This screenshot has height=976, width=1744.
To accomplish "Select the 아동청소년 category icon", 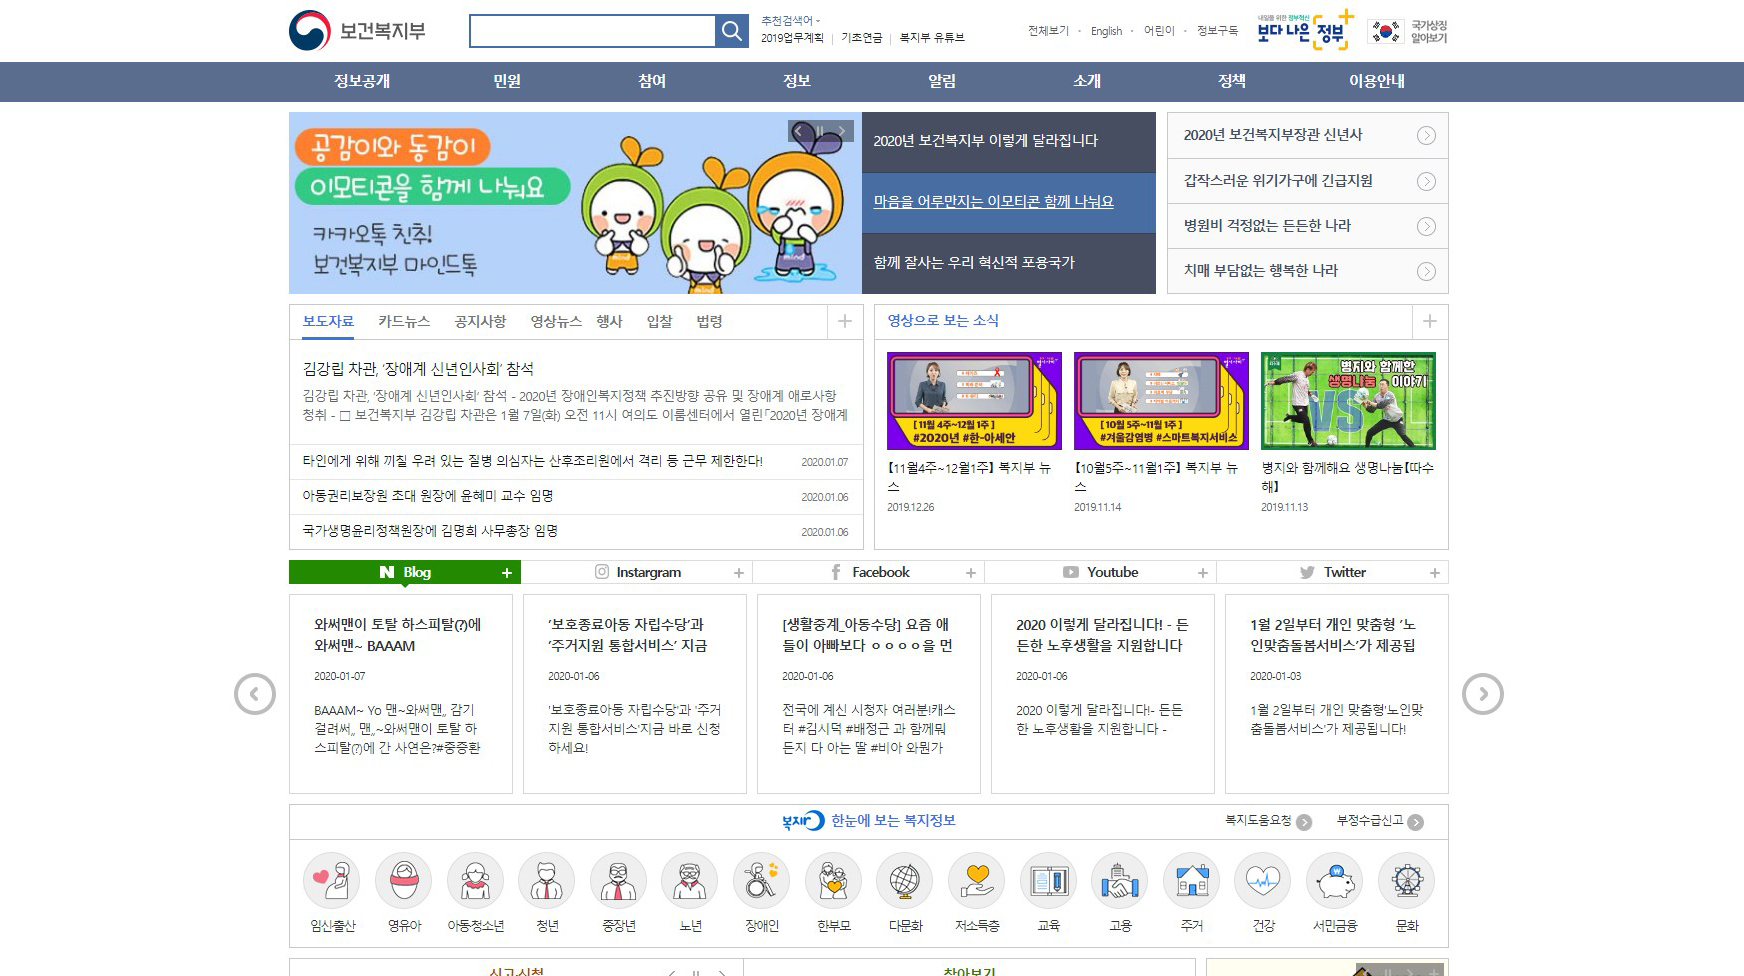I will (x=475, y=881).
